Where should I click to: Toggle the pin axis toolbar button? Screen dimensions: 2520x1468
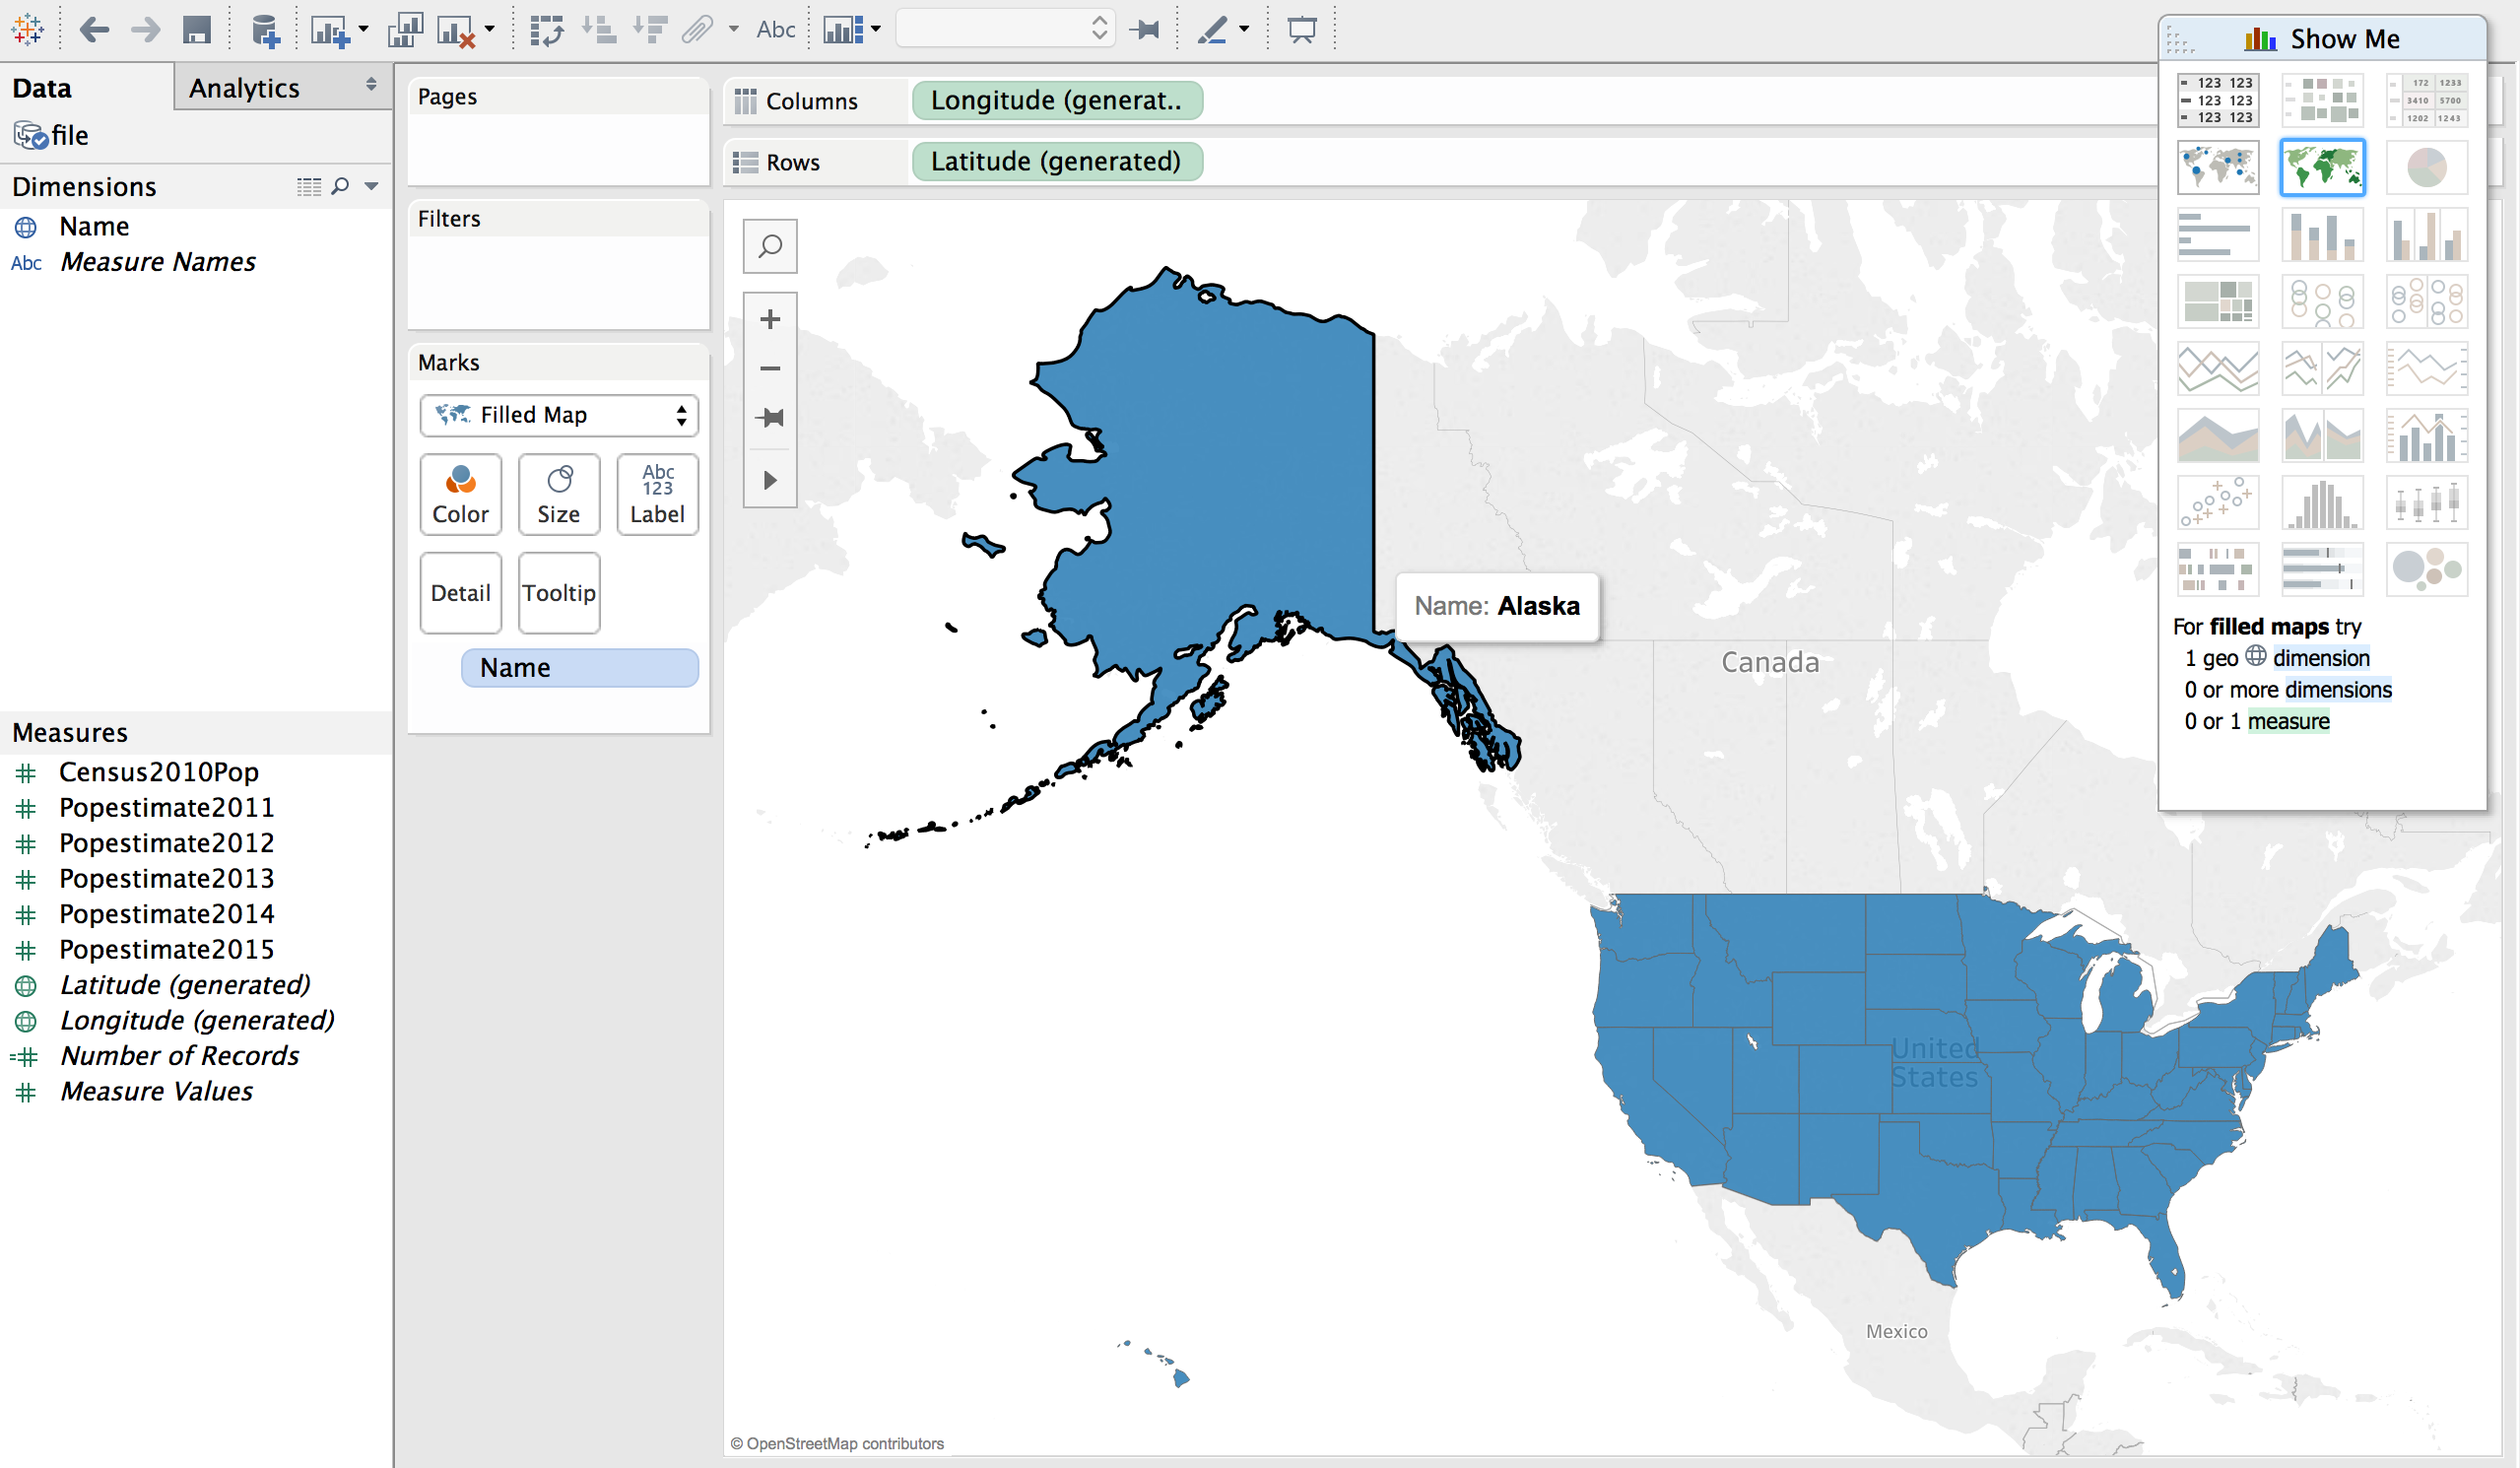(1146, 30)
